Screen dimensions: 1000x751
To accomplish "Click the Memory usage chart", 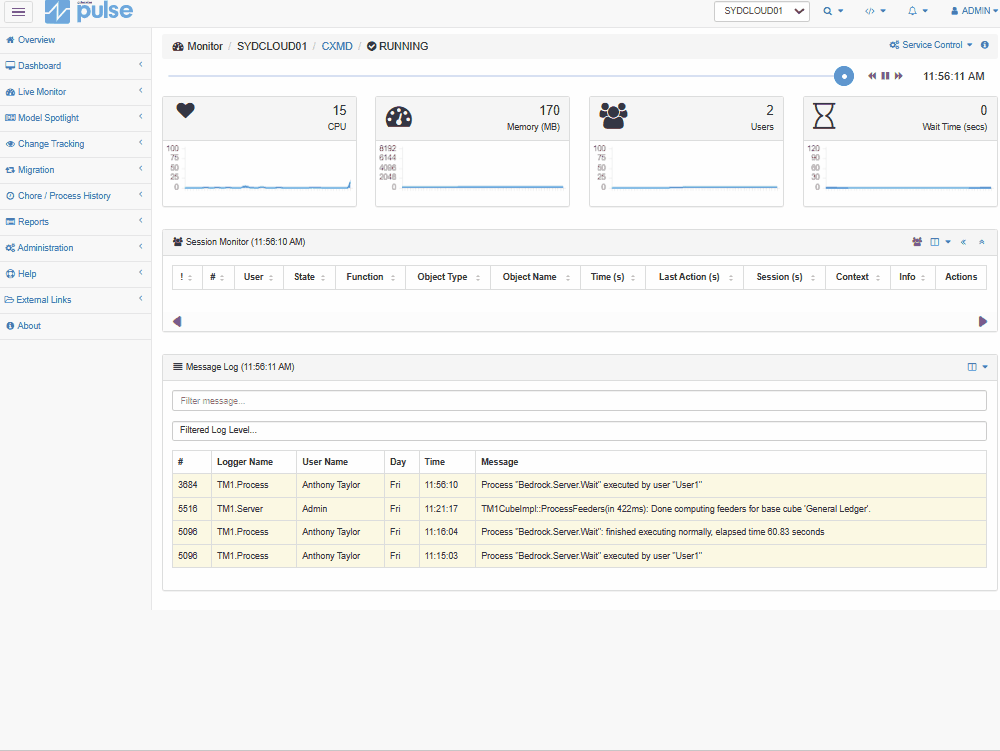I will (473, 168).
